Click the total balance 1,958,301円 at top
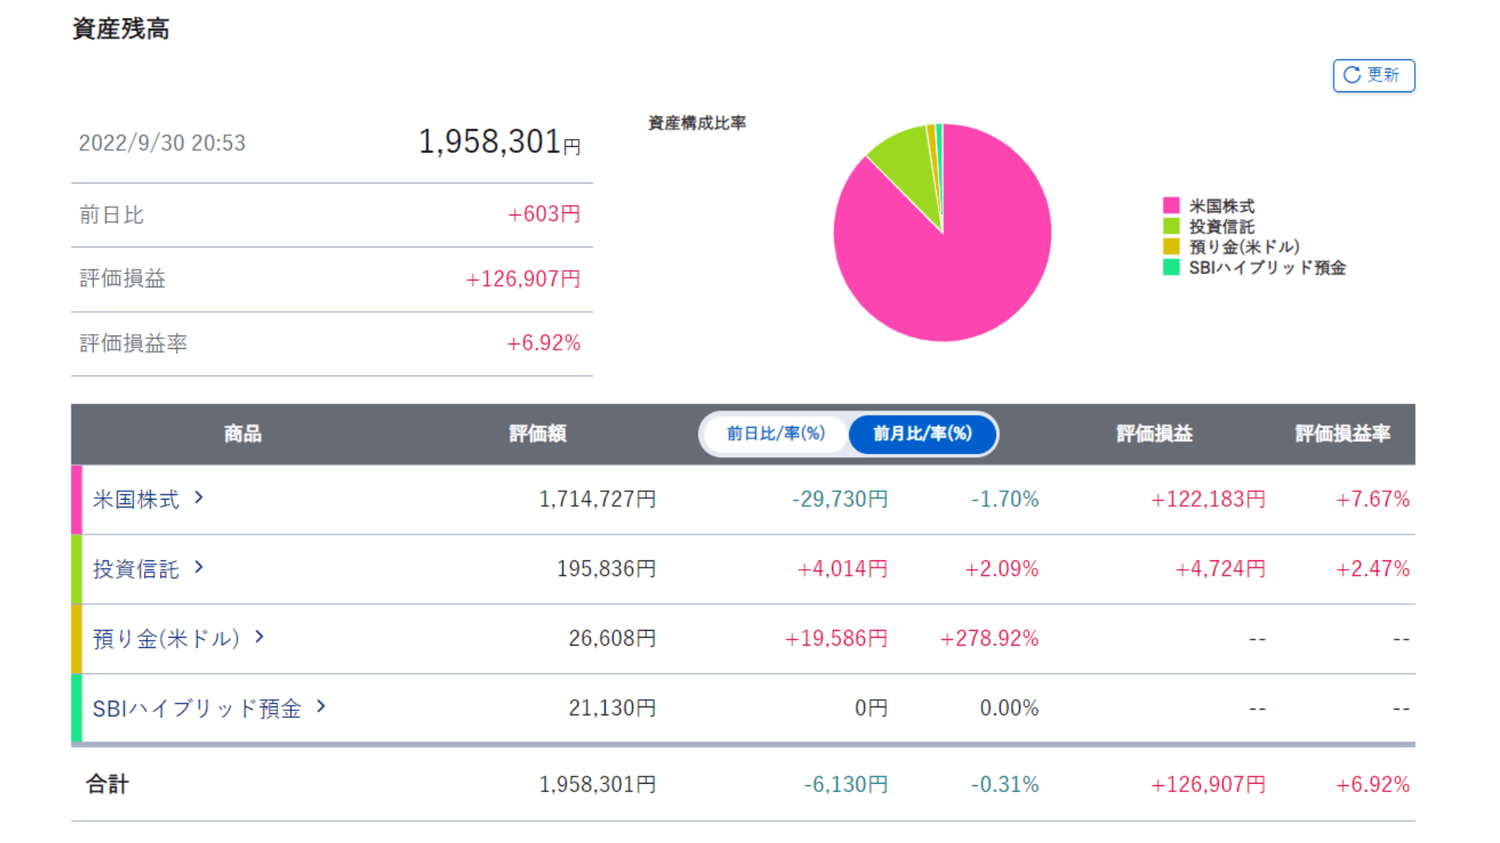The image size is (1500, 843). pos(499,142)
